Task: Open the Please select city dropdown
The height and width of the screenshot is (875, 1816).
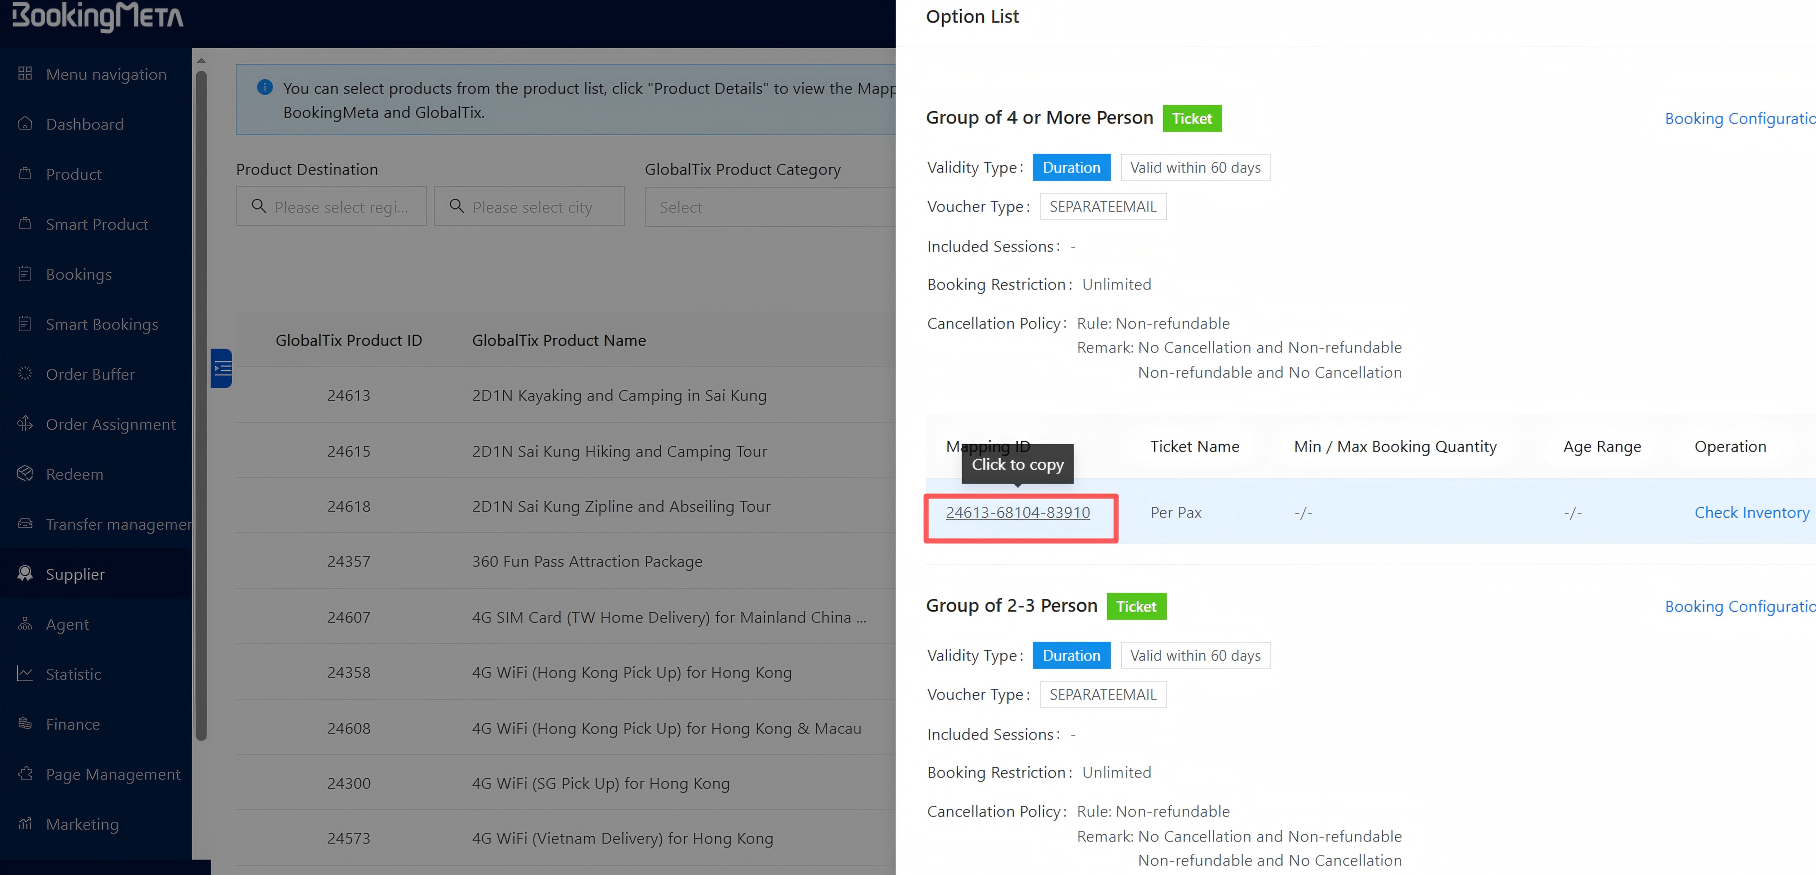Action: coord(529,206)
